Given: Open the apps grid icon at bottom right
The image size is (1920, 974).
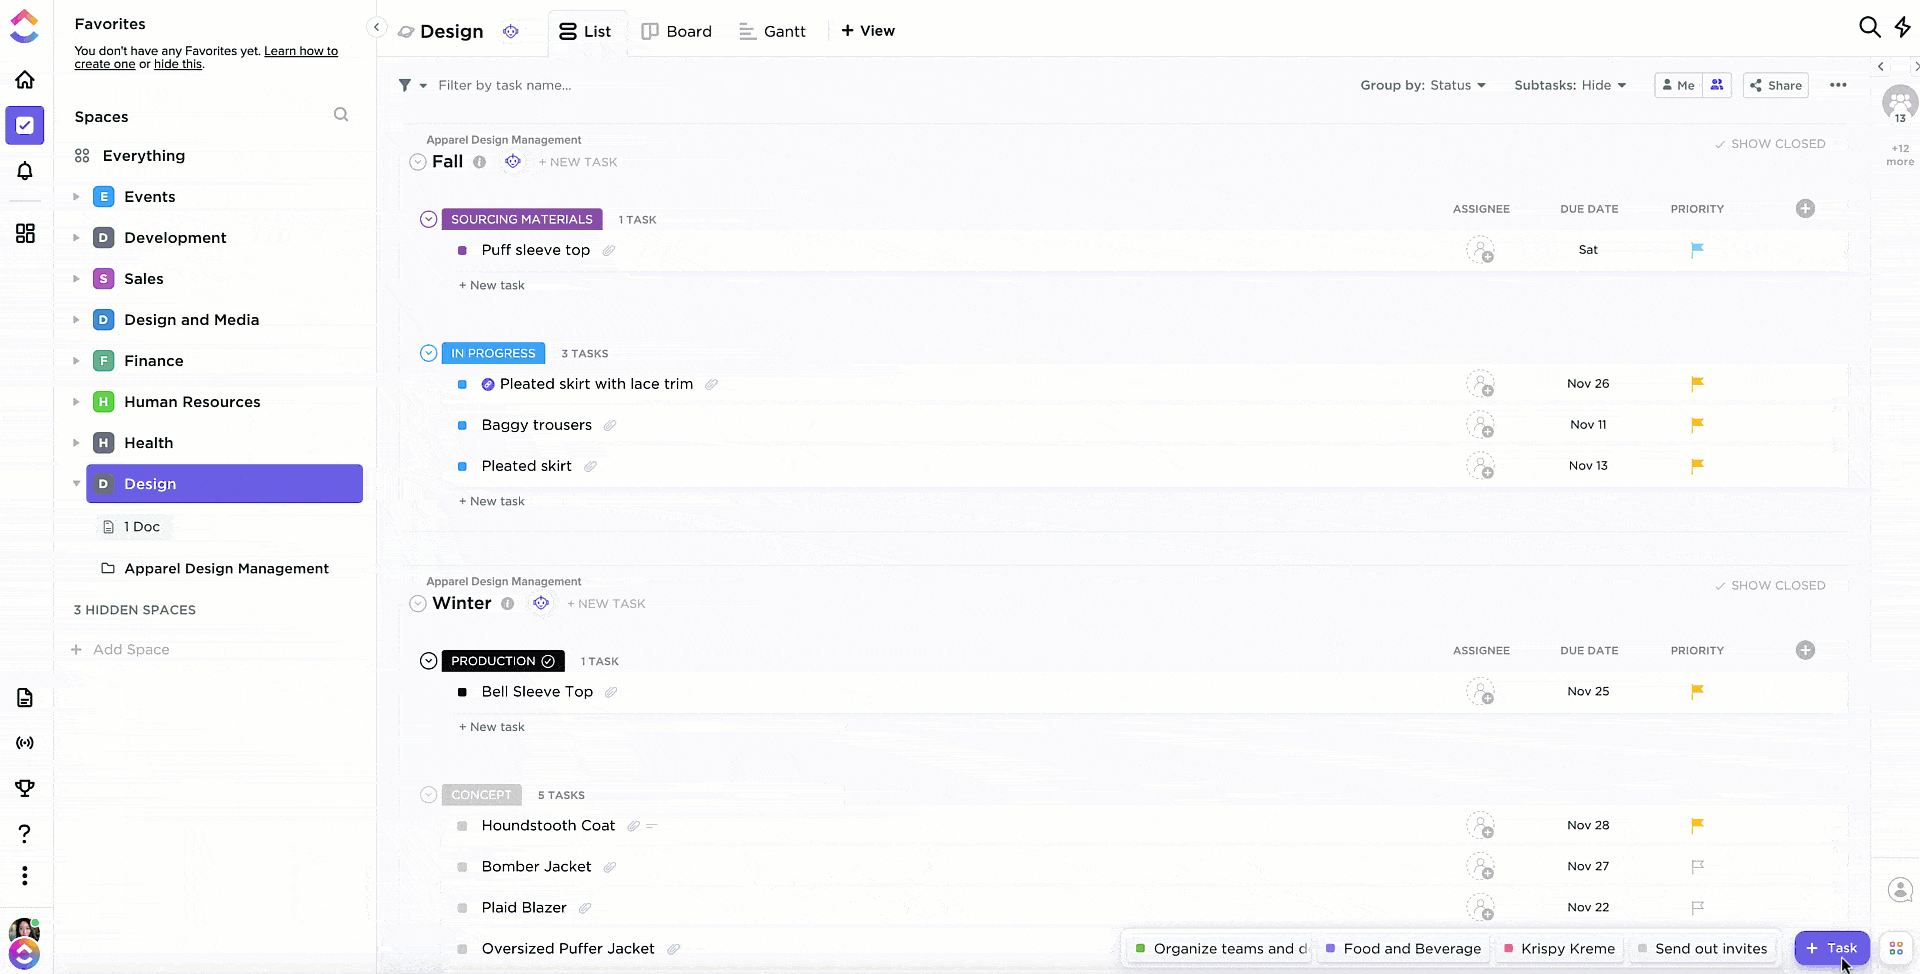Looking at the screenshot, I should coord(1896,948).
